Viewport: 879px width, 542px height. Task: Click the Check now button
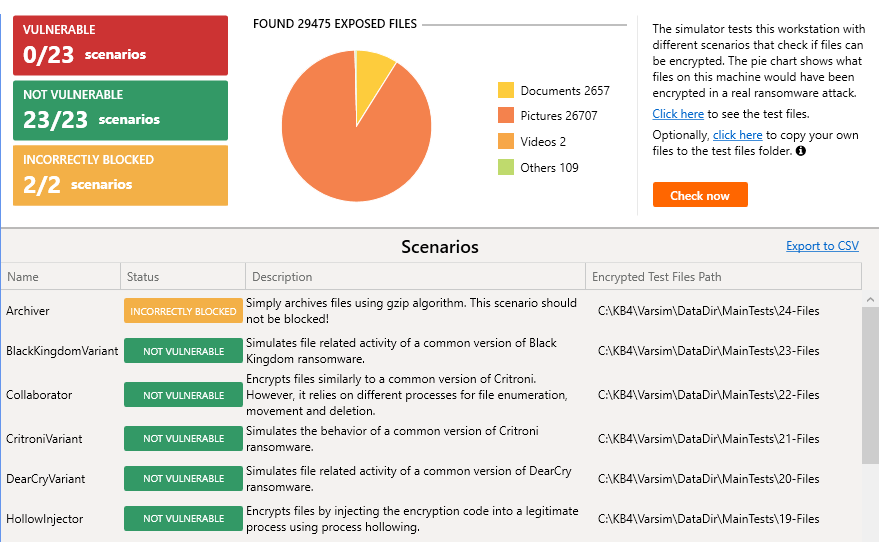(x=700, y=195)
